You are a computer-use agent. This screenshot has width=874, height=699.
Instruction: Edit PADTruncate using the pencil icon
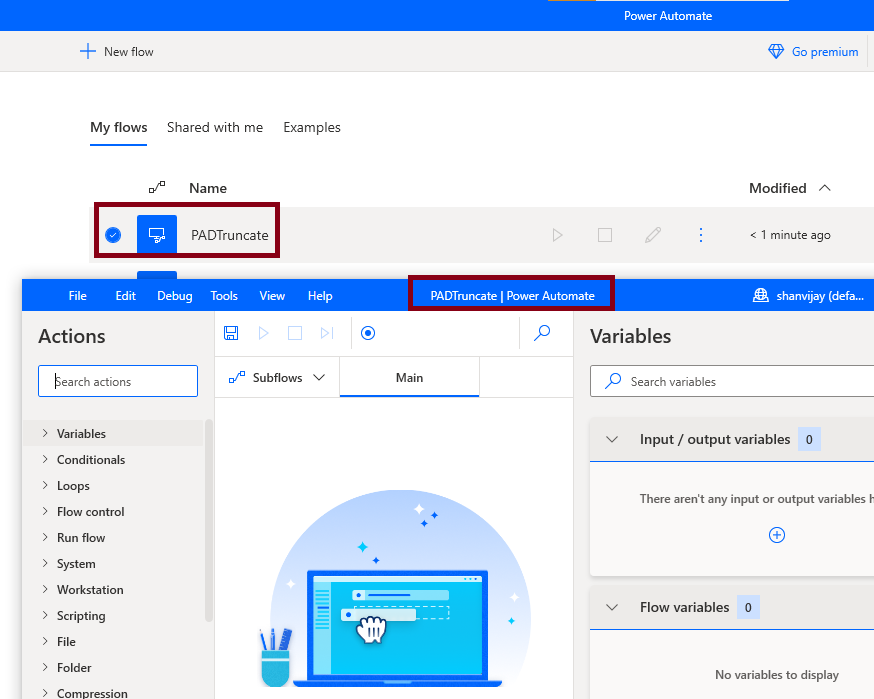(652, 234)
